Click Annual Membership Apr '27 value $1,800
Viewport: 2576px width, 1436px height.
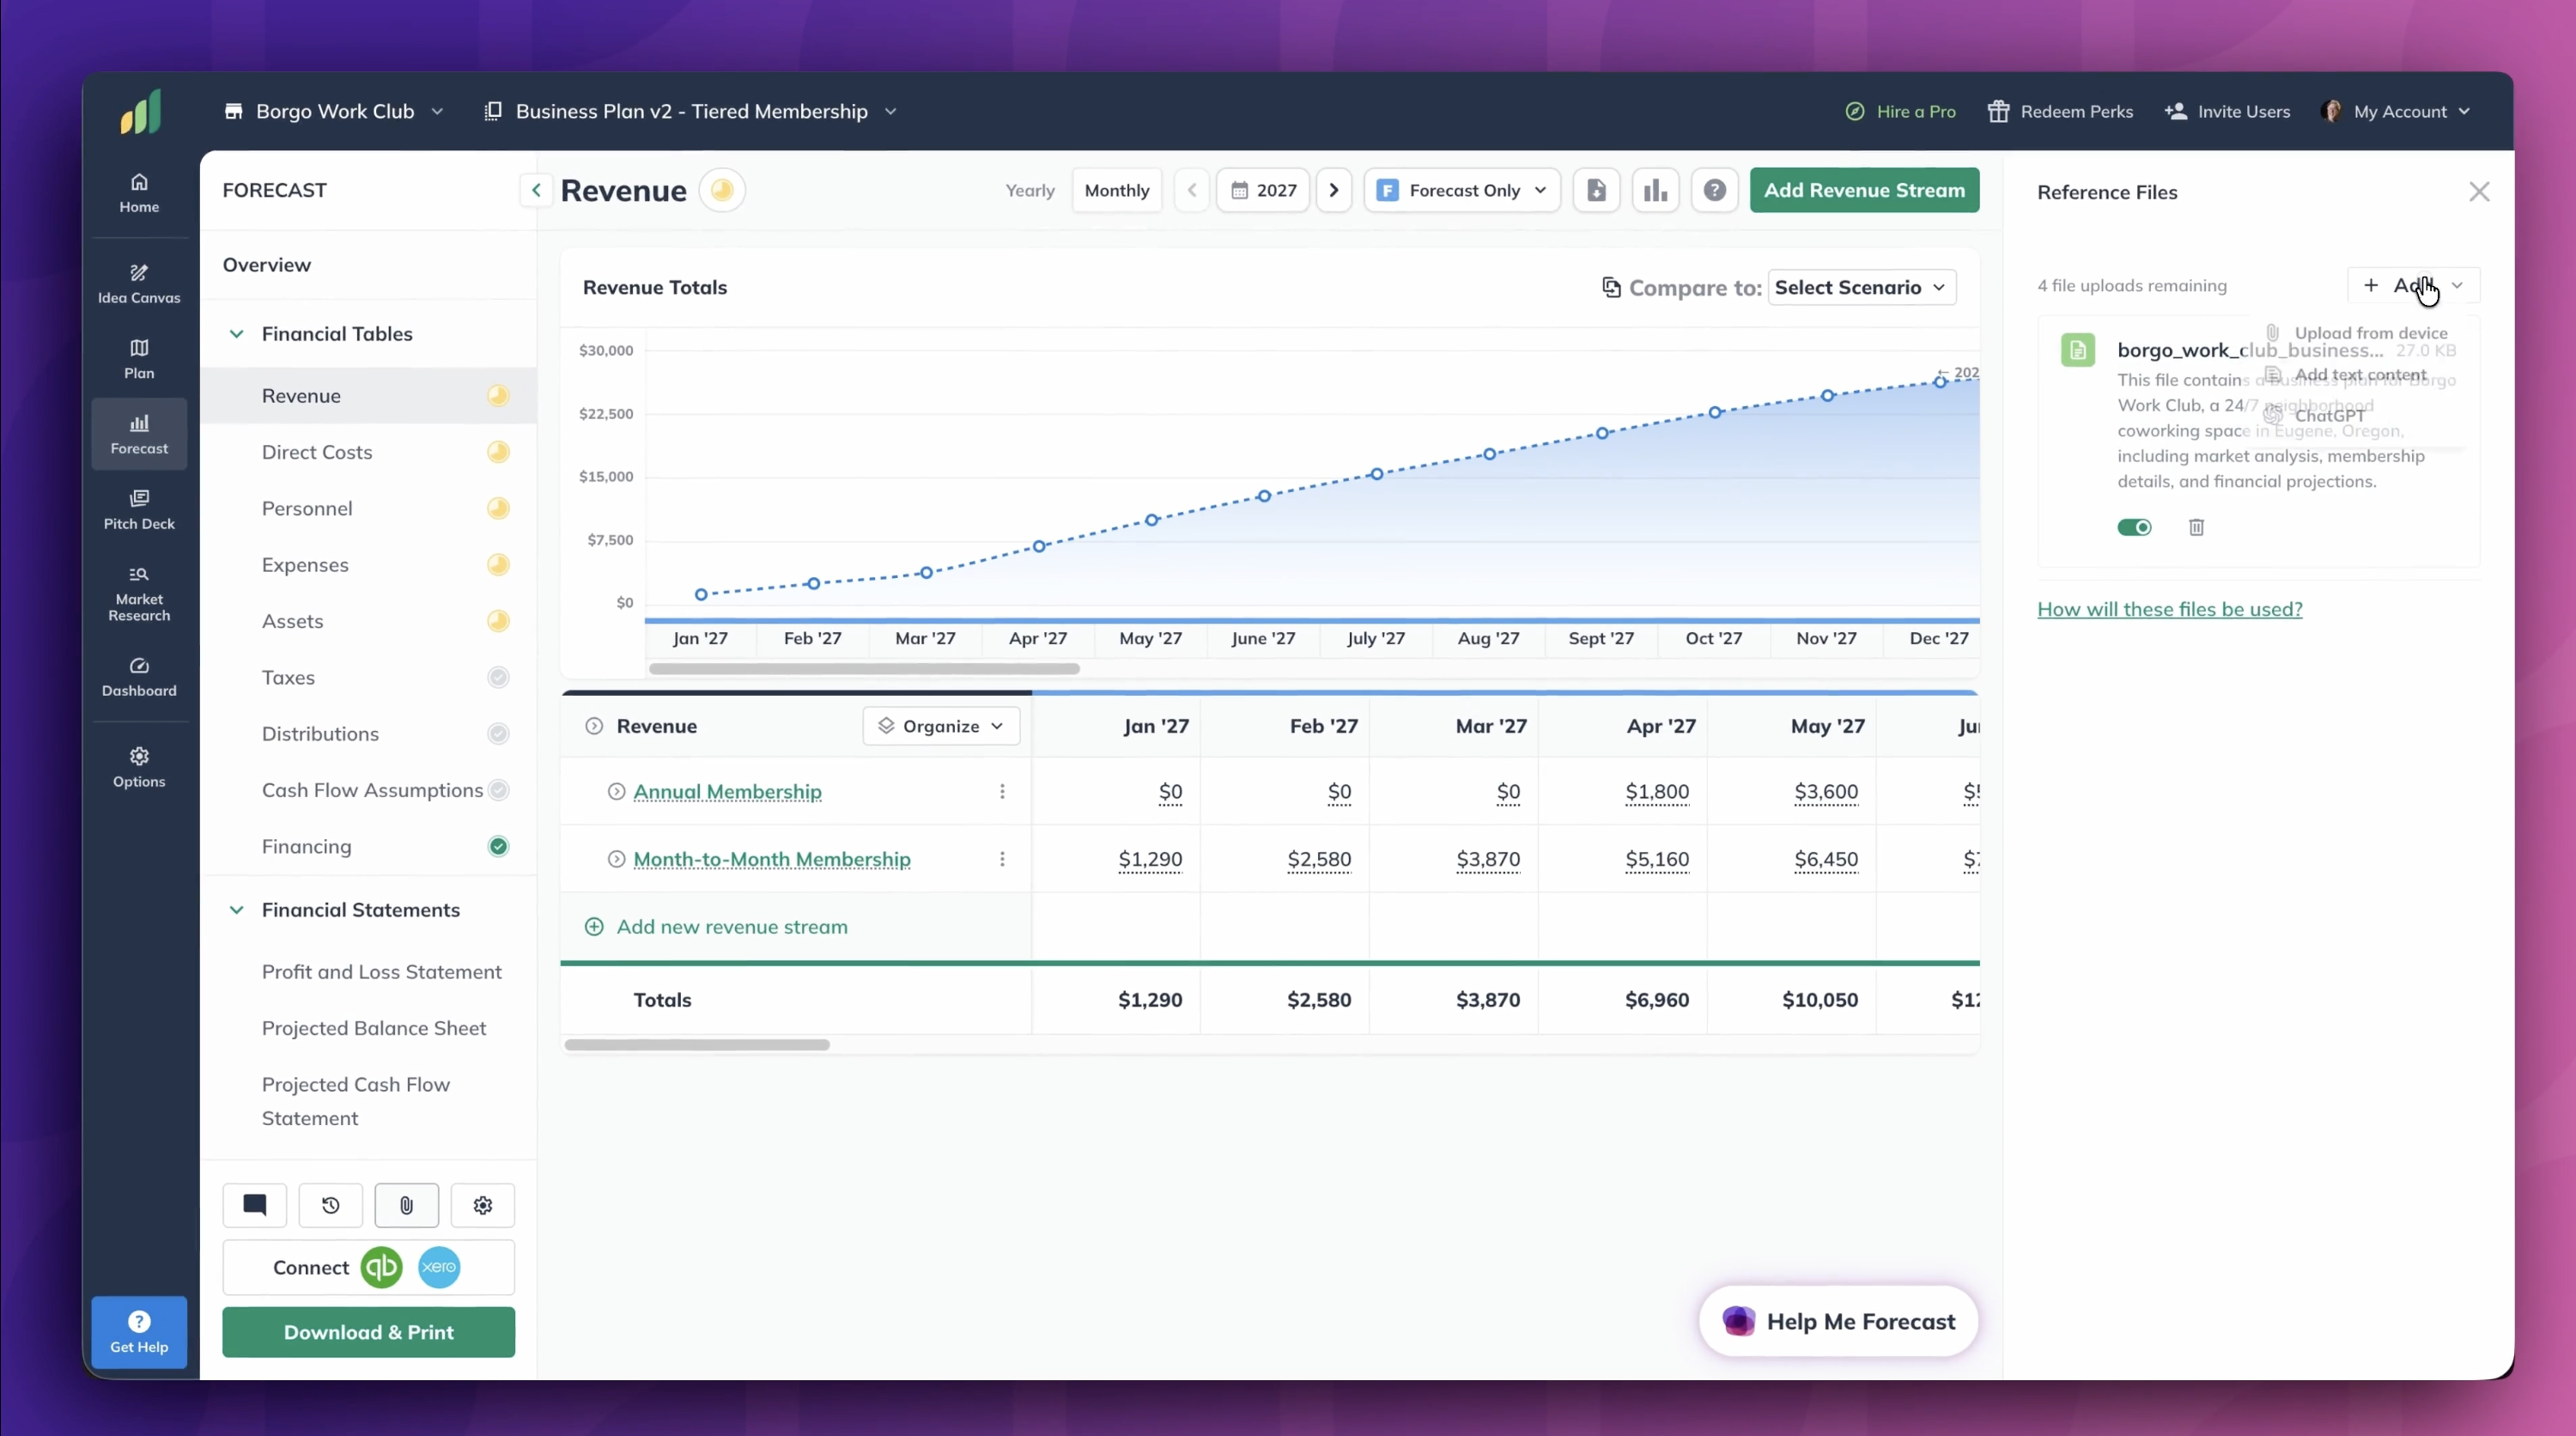pyautogui.click(x=1657, y=791)
